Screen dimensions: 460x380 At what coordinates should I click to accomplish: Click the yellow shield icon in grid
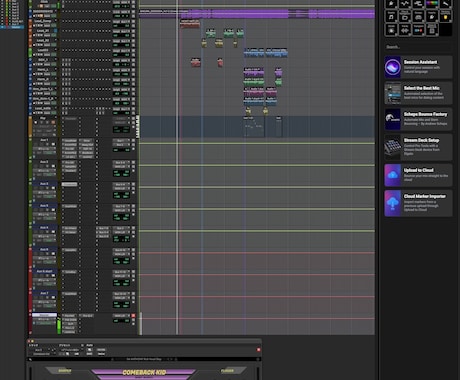445,16
